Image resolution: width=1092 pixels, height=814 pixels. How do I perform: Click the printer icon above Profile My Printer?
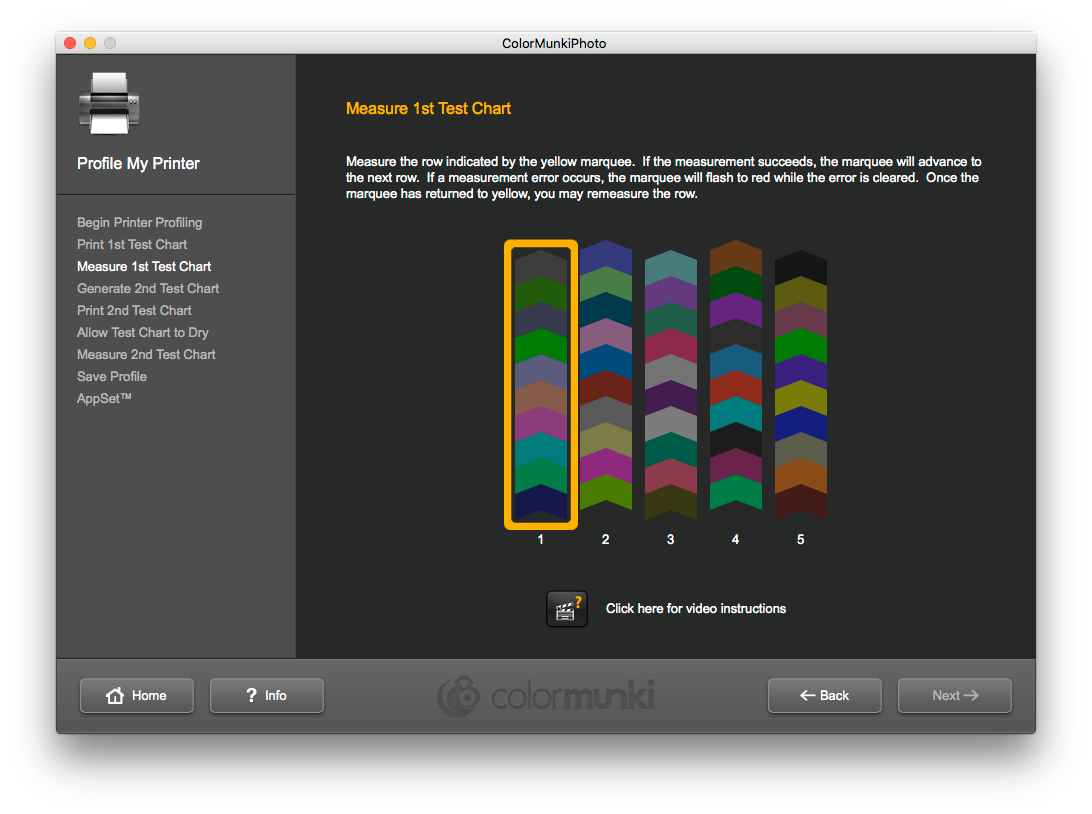(x=109, y=103)
